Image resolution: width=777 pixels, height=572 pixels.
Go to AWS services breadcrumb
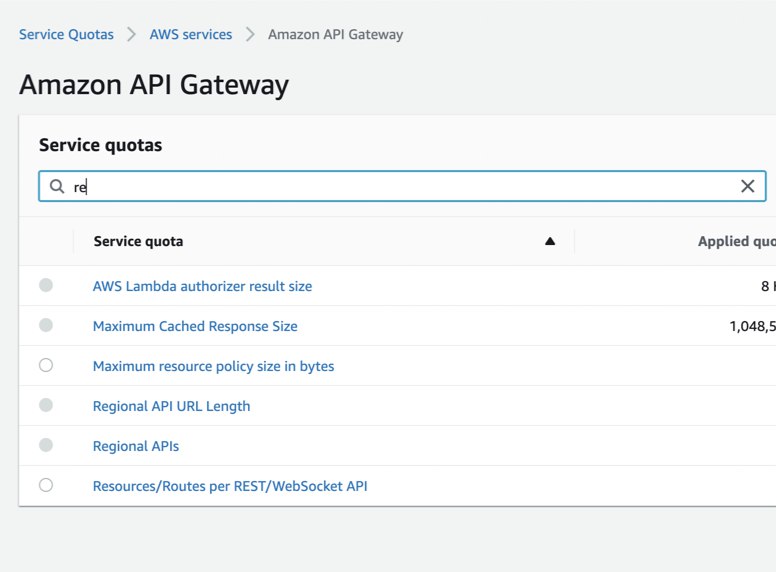(191, 34)
